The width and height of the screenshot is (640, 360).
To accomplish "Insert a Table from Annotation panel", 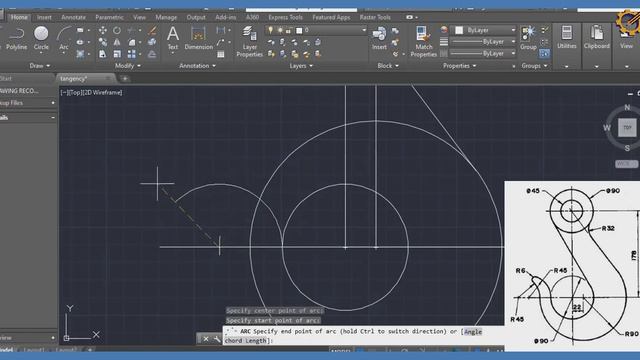I will click(220, 54).
